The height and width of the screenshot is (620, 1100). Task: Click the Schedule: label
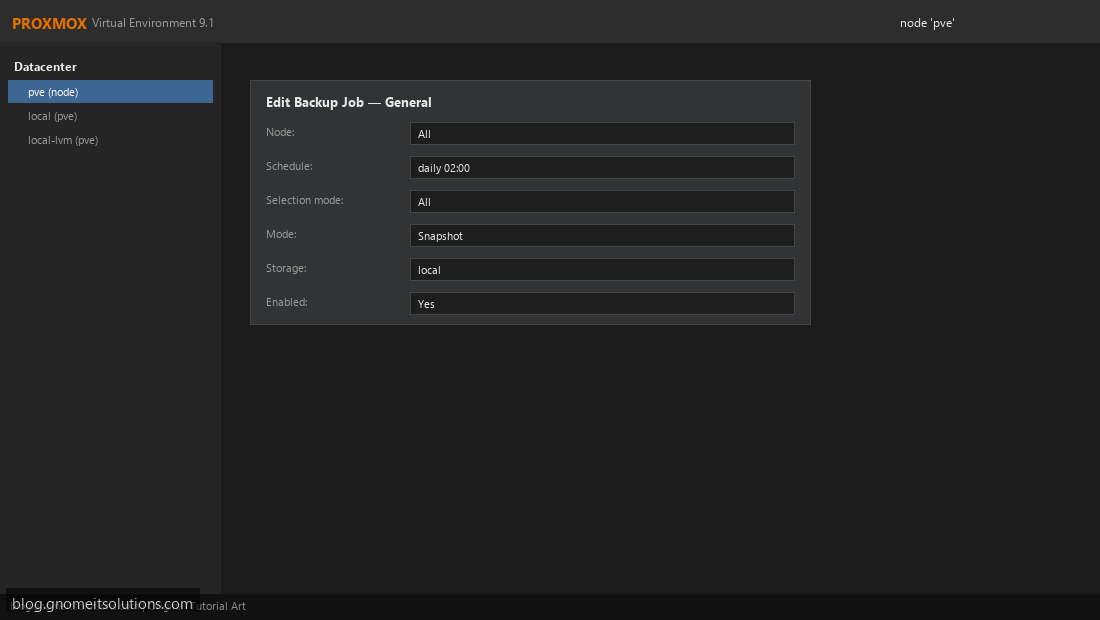click(289, 166)
